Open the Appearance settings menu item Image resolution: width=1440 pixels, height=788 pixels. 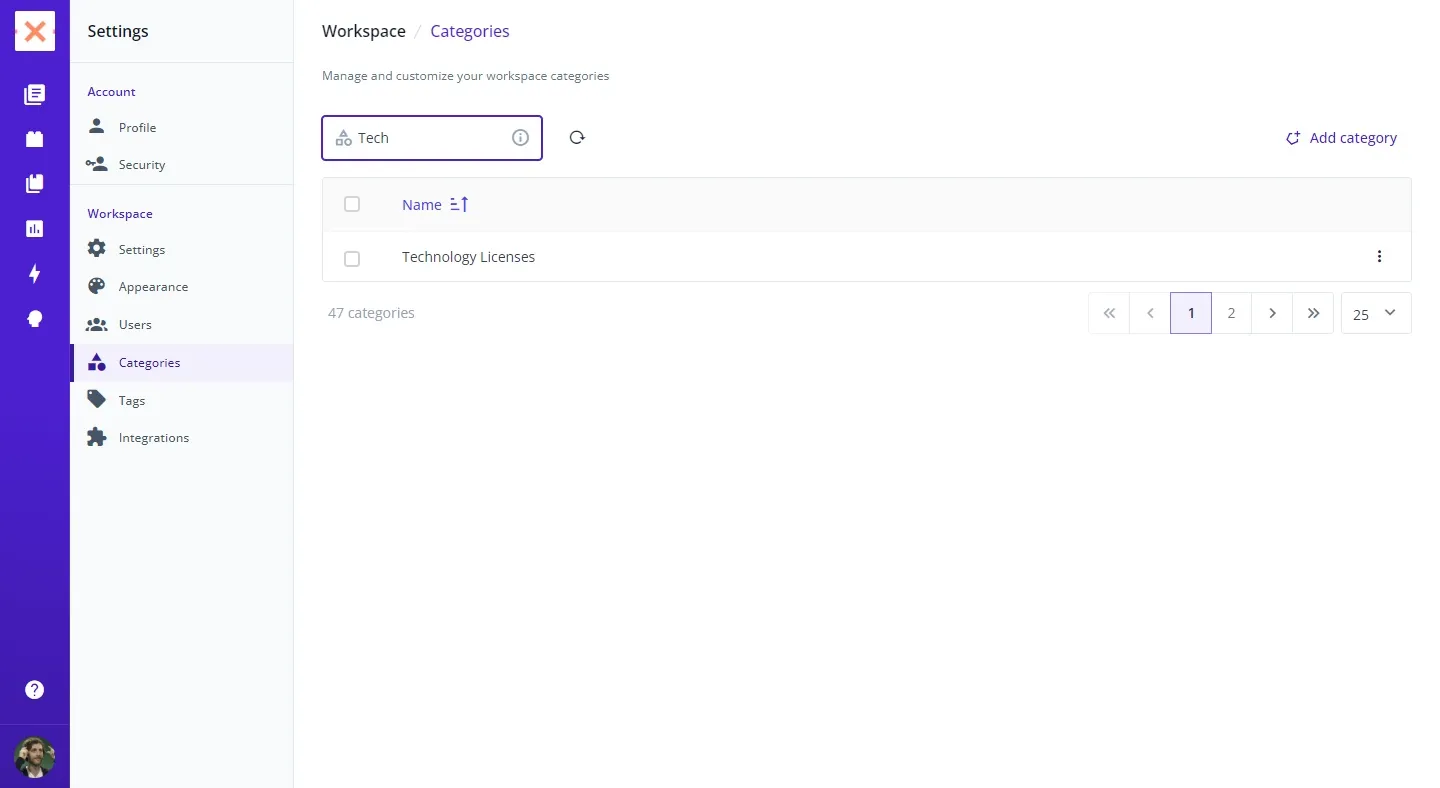(153, 287)
